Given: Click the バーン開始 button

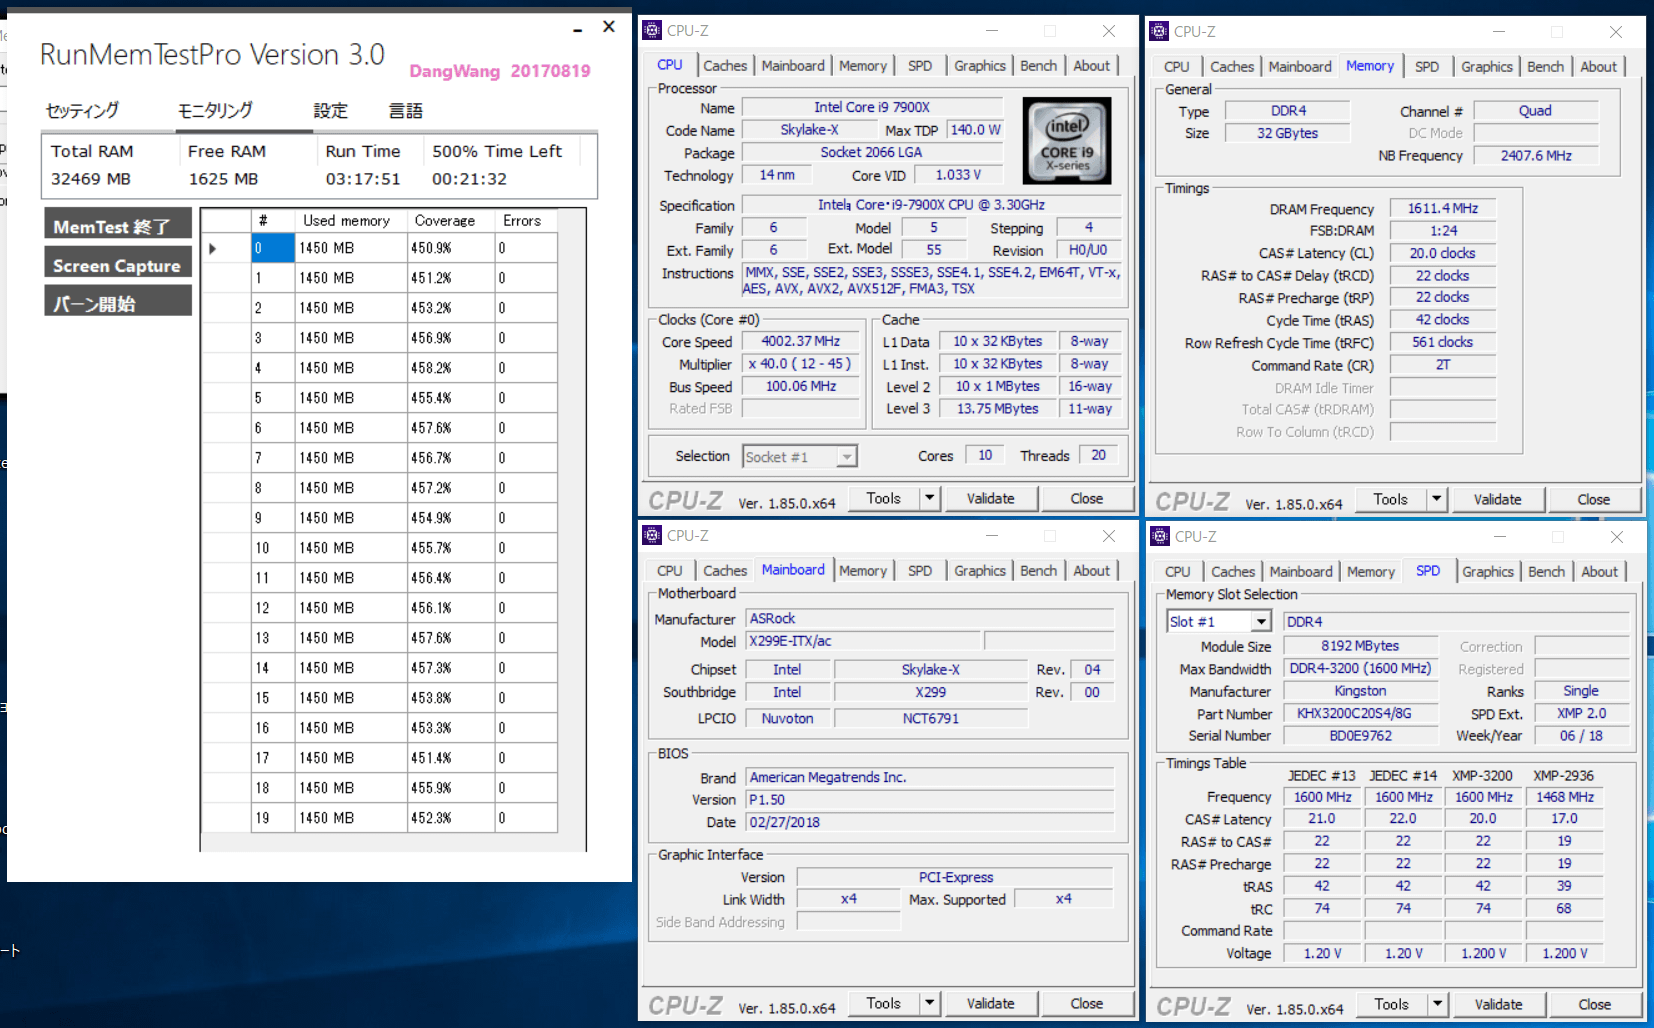Looking at the screenshot, I should tap(117, 302).
